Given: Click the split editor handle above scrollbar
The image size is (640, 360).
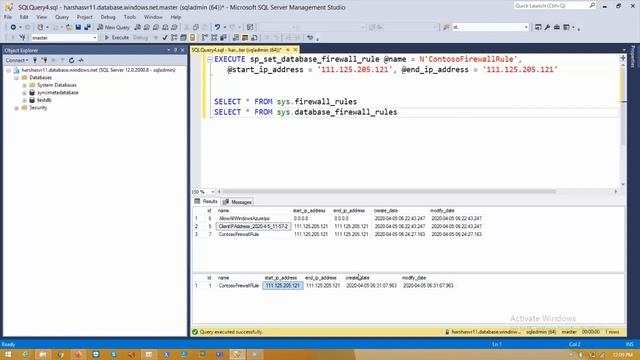Looking at the screenshot, I should [x=623, y=58].
